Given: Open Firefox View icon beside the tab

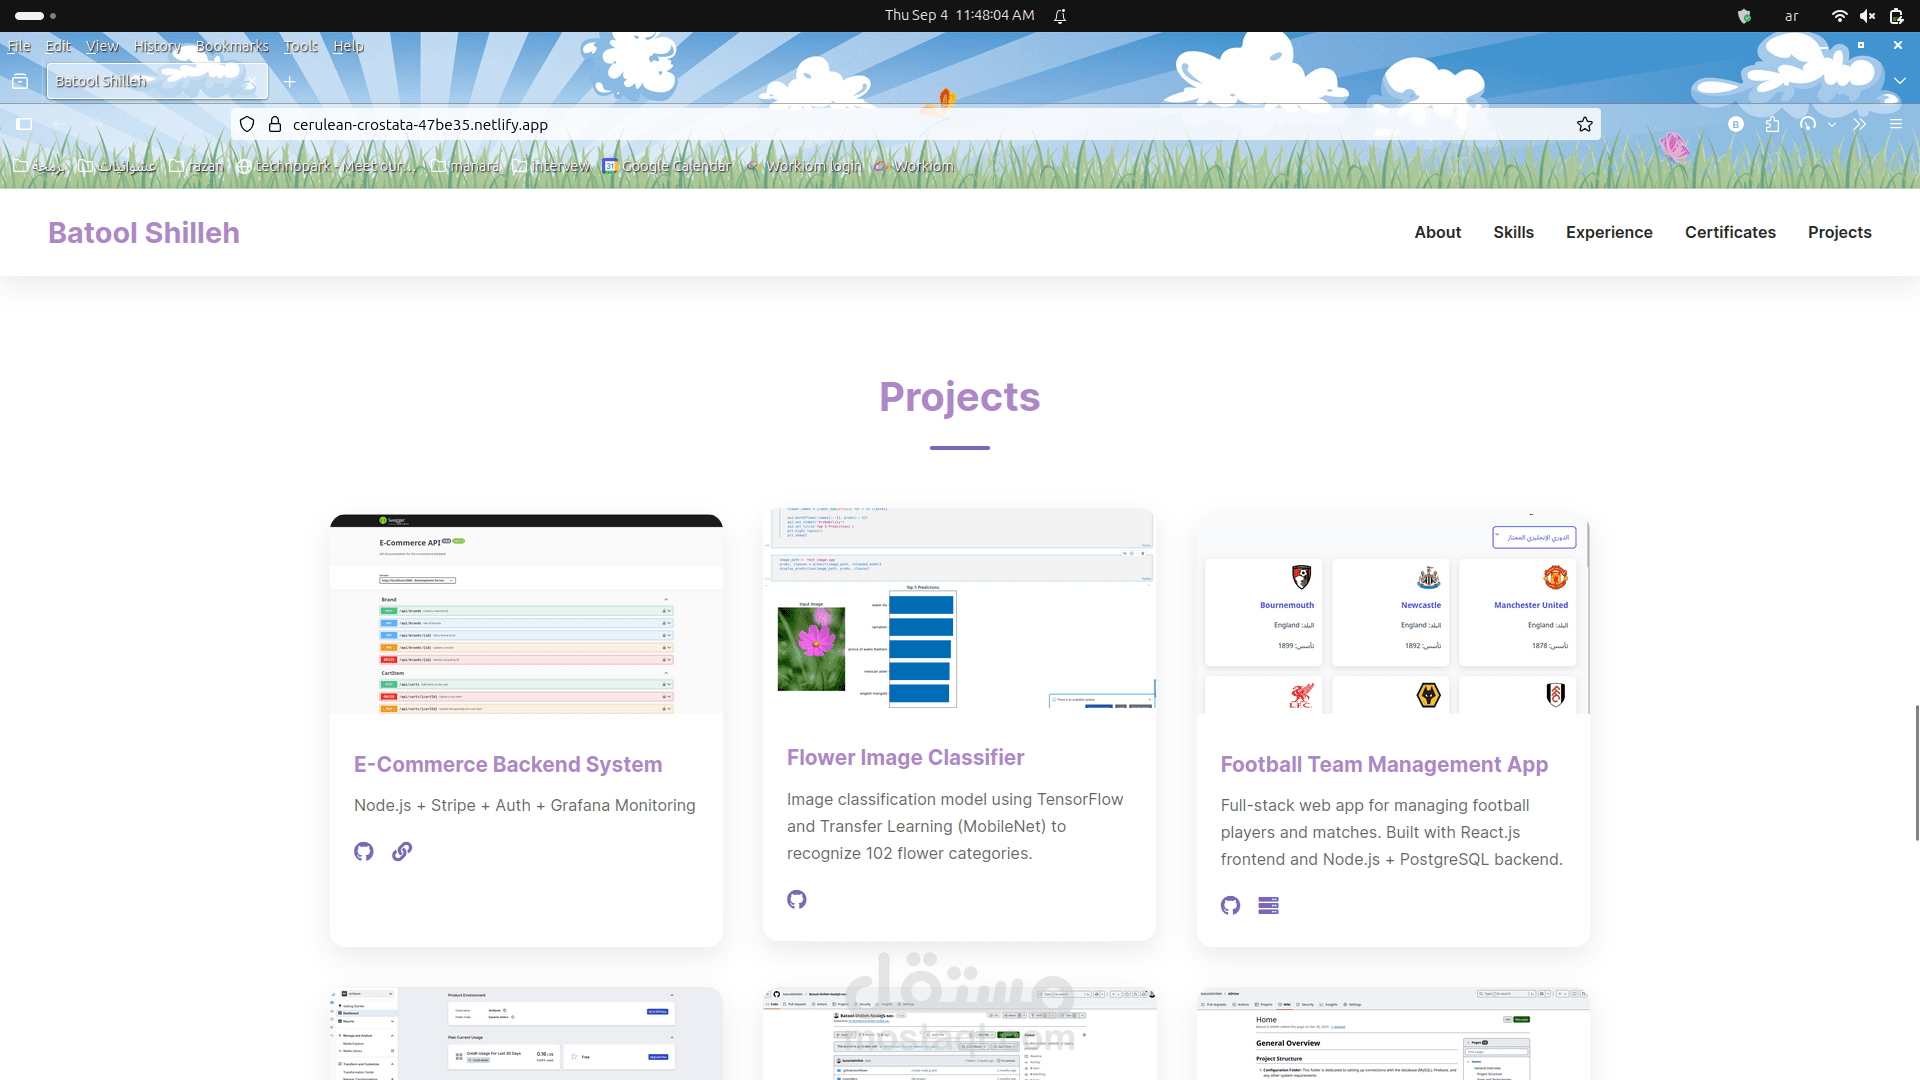Looking at the screenshot, I should click(x=20, y=81).
